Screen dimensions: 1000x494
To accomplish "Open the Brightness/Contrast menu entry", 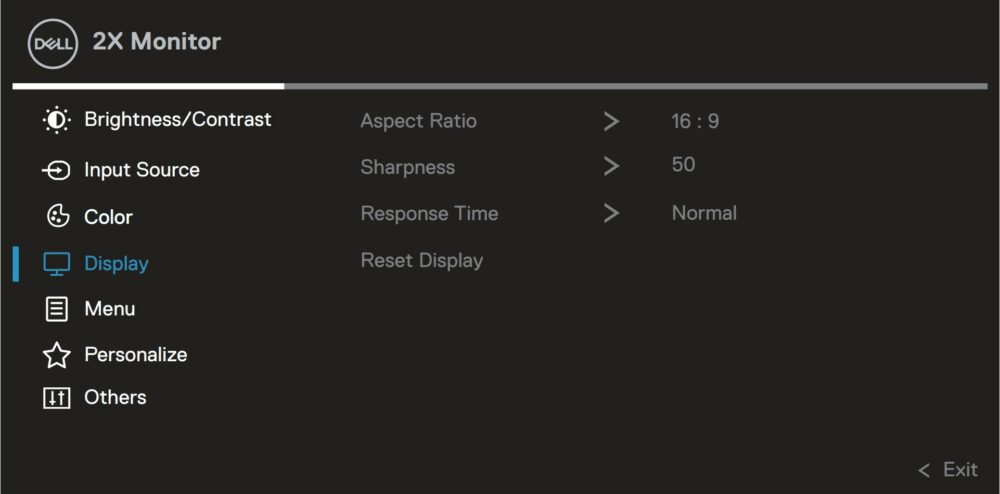I will tap(178, 120).
